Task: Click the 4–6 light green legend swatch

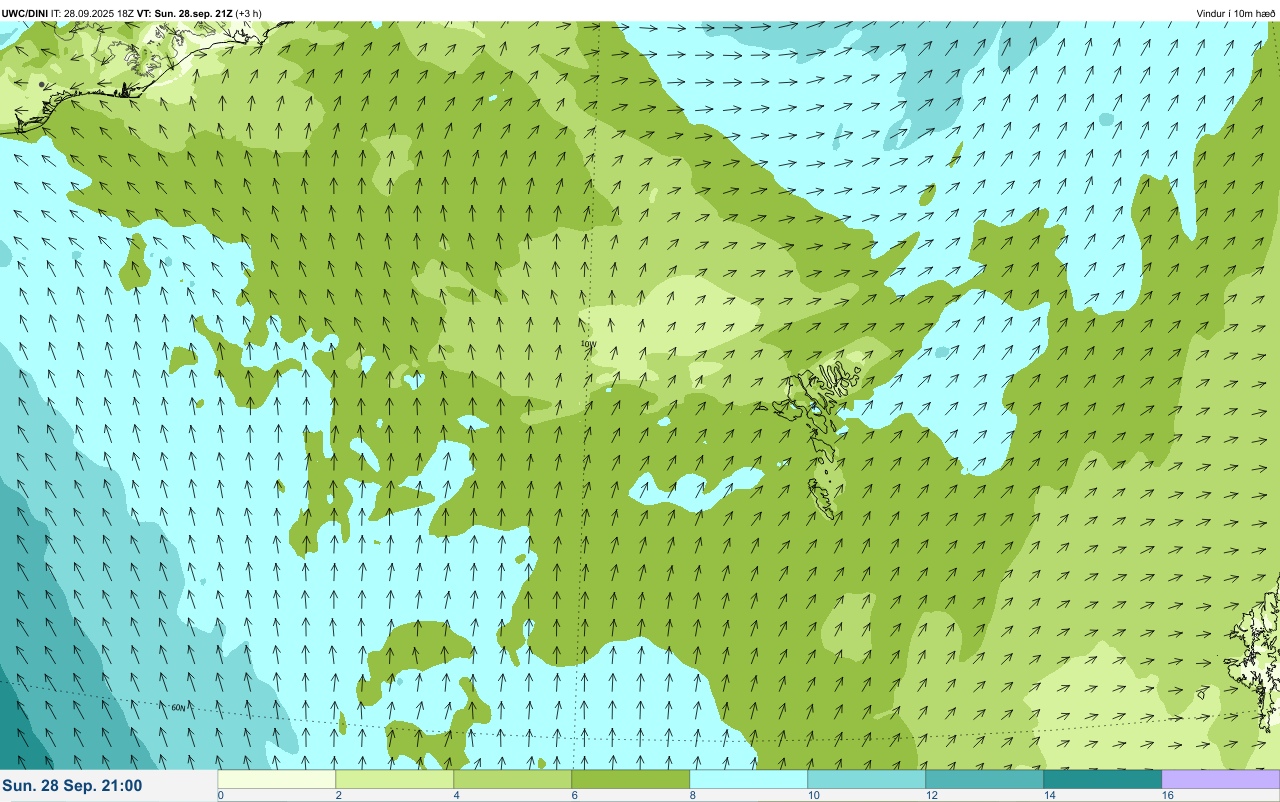Action: [513, 779]
